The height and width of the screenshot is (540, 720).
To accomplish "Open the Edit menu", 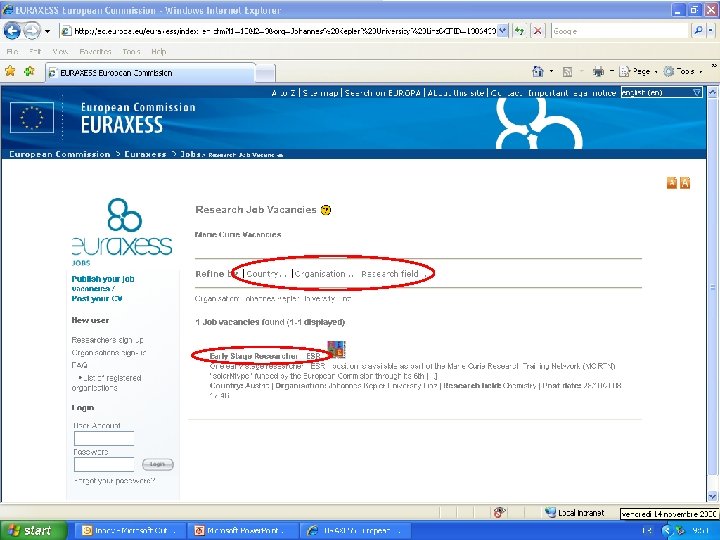I will click(35, 51).
